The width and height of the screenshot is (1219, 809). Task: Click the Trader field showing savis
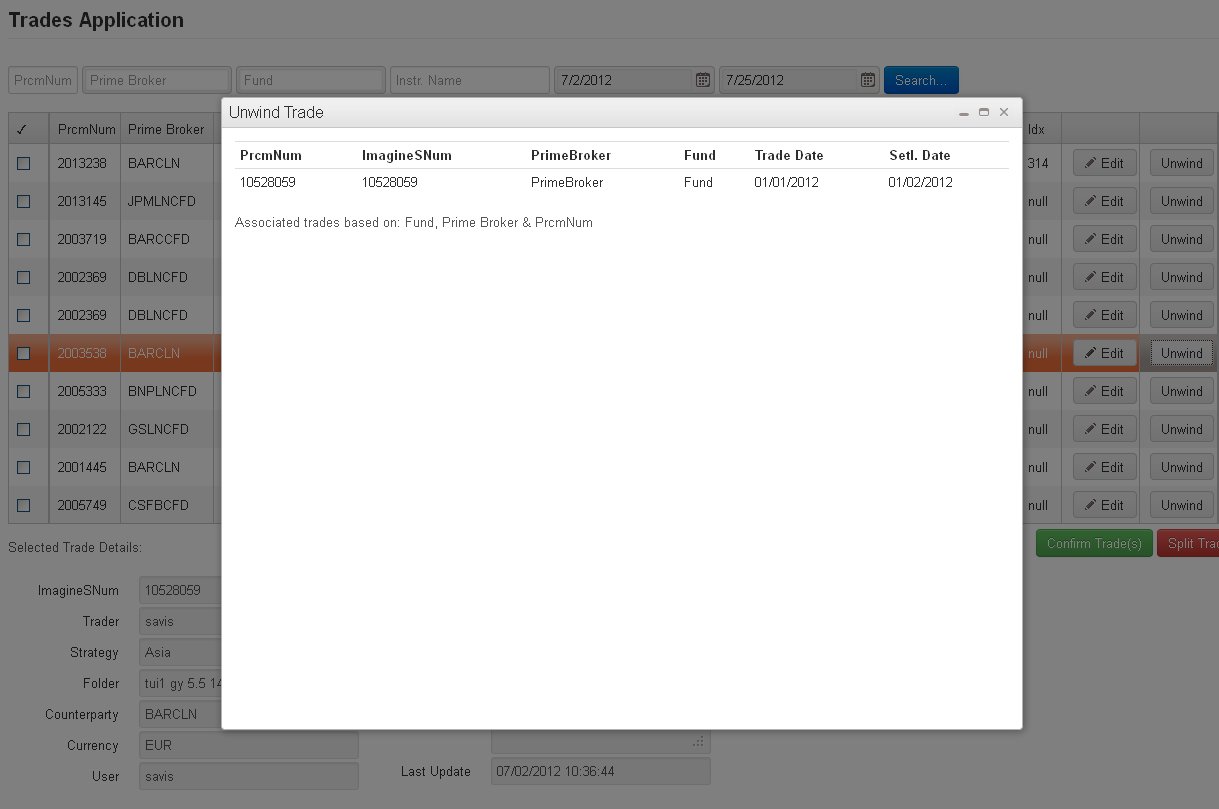click(180, 621)
